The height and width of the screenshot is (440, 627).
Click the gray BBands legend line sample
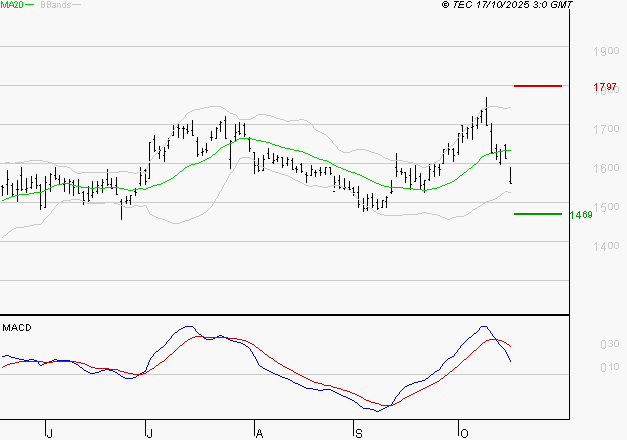click(x=76, y=6)
